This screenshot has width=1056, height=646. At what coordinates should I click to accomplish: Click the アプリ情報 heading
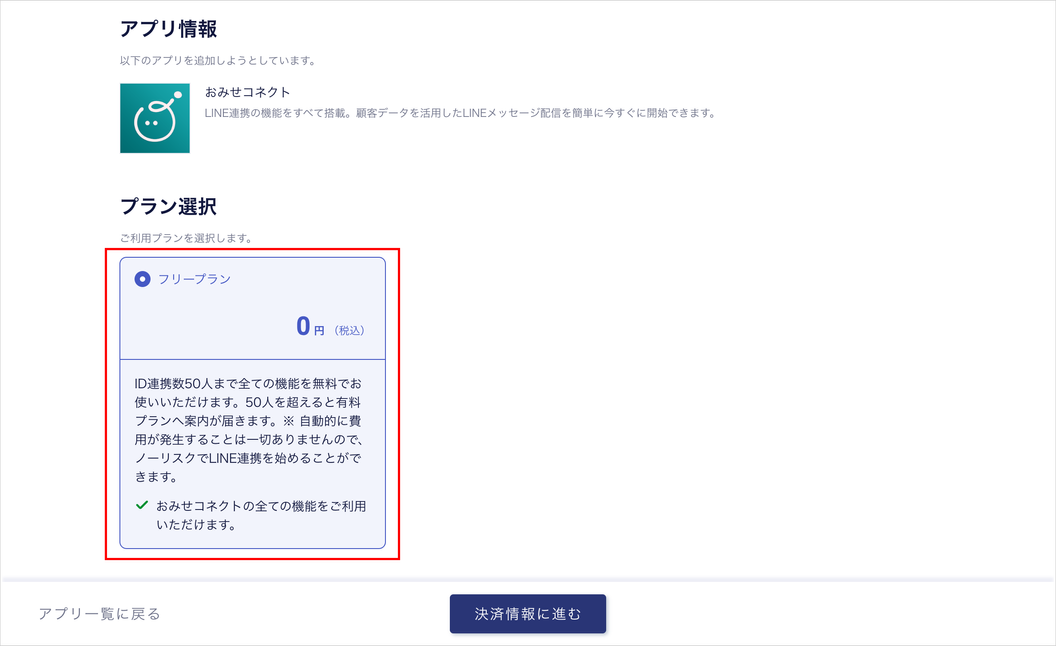click(168, 29)
